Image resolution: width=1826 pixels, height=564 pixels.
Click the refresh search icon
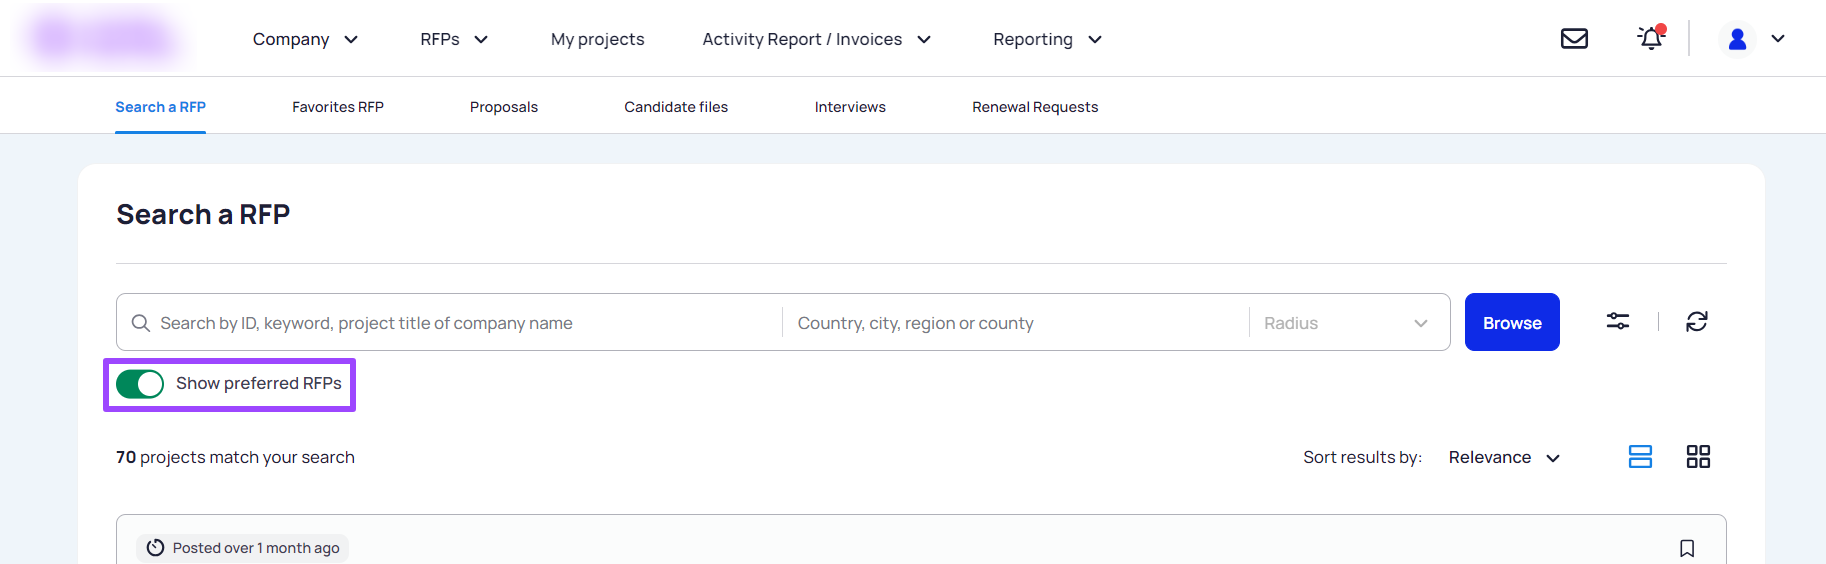click(x=1697, y=321)
